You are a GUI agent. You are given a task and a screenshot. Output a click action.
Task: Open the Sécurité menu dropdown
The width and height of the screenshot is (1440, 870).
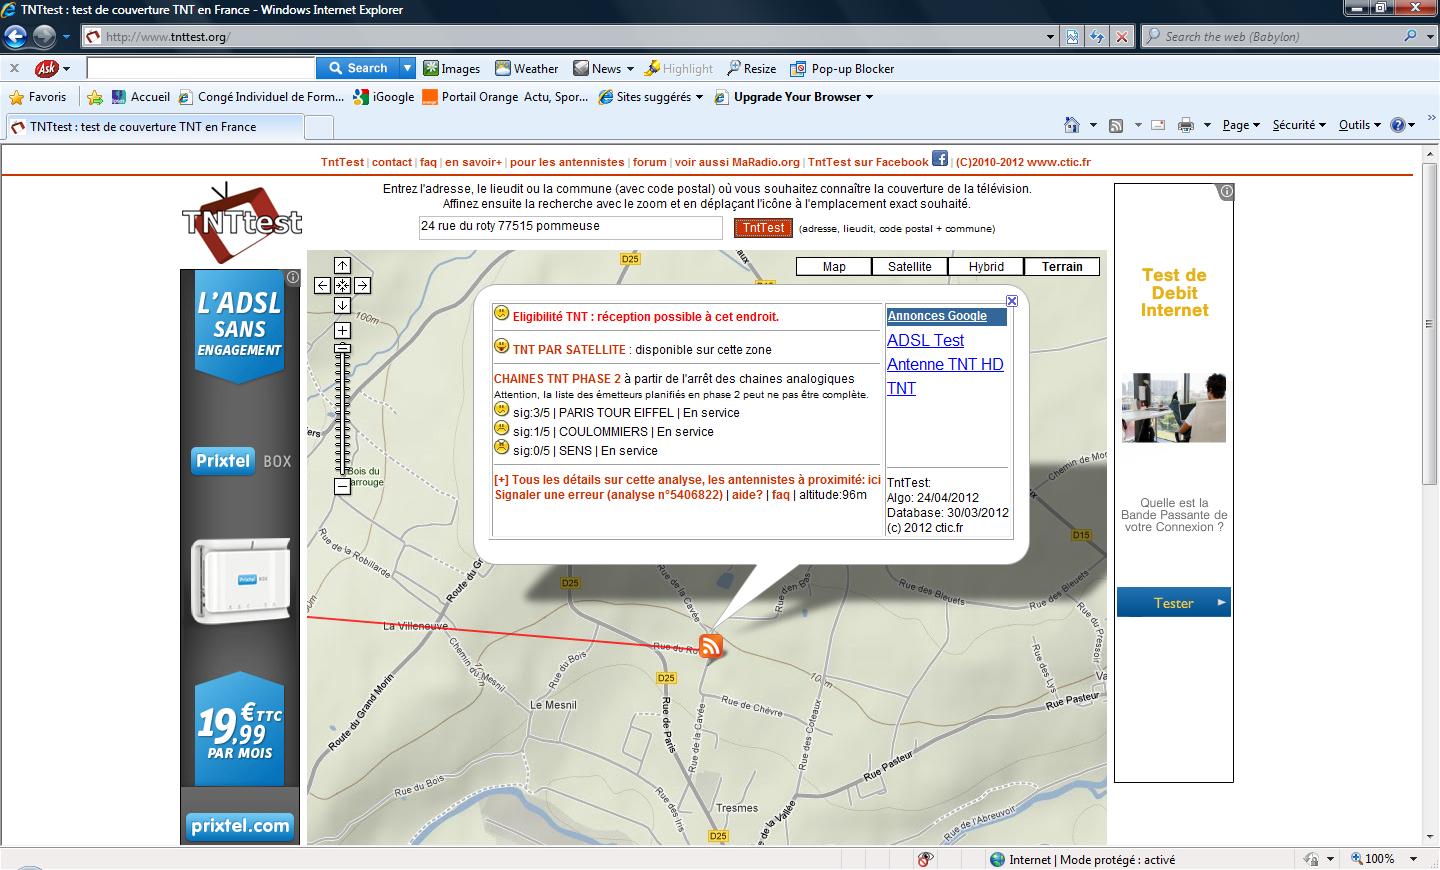pyautogui.click(x=1299, y=125)
